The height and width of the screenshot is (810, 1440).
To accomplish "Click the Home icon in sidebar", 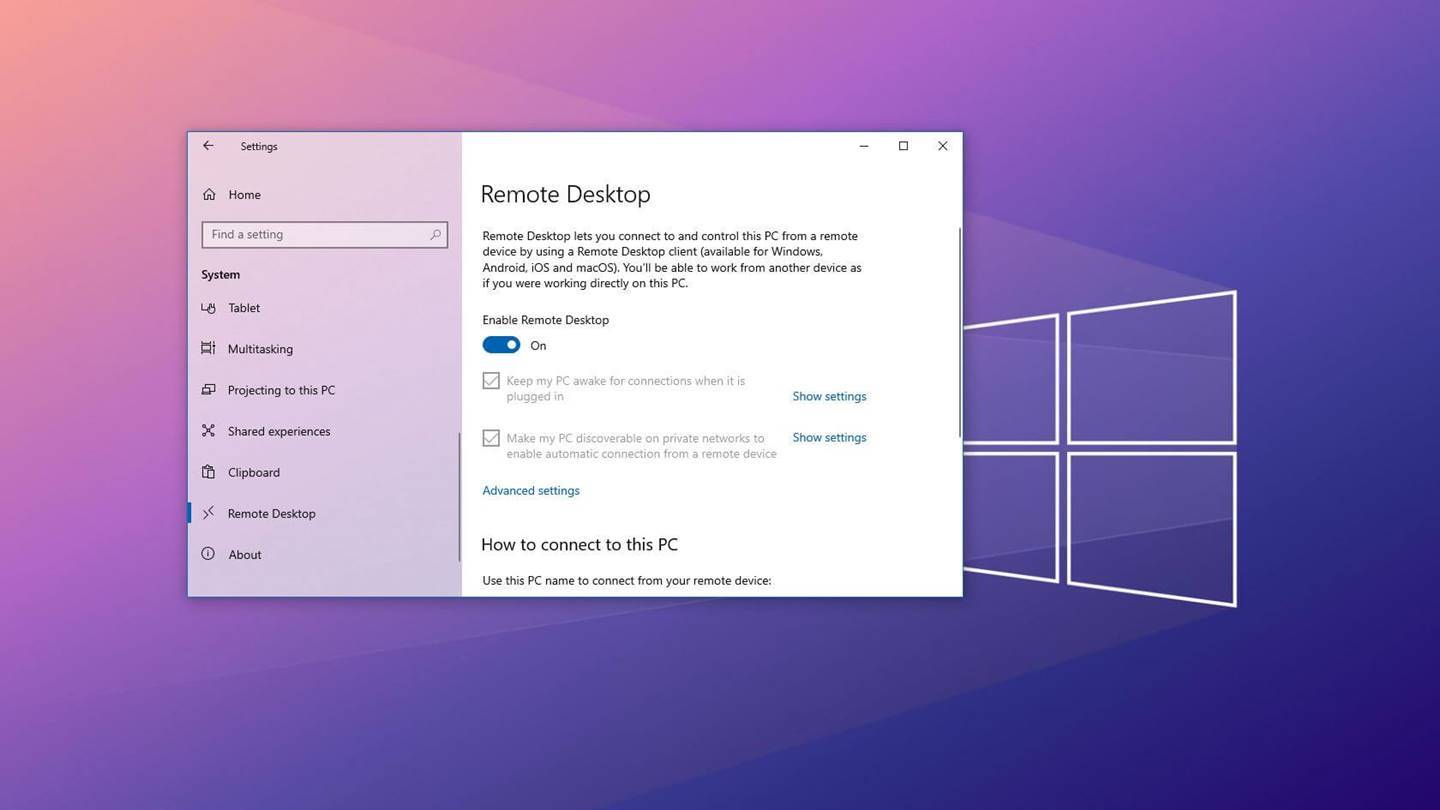I will tap(209, 195).
